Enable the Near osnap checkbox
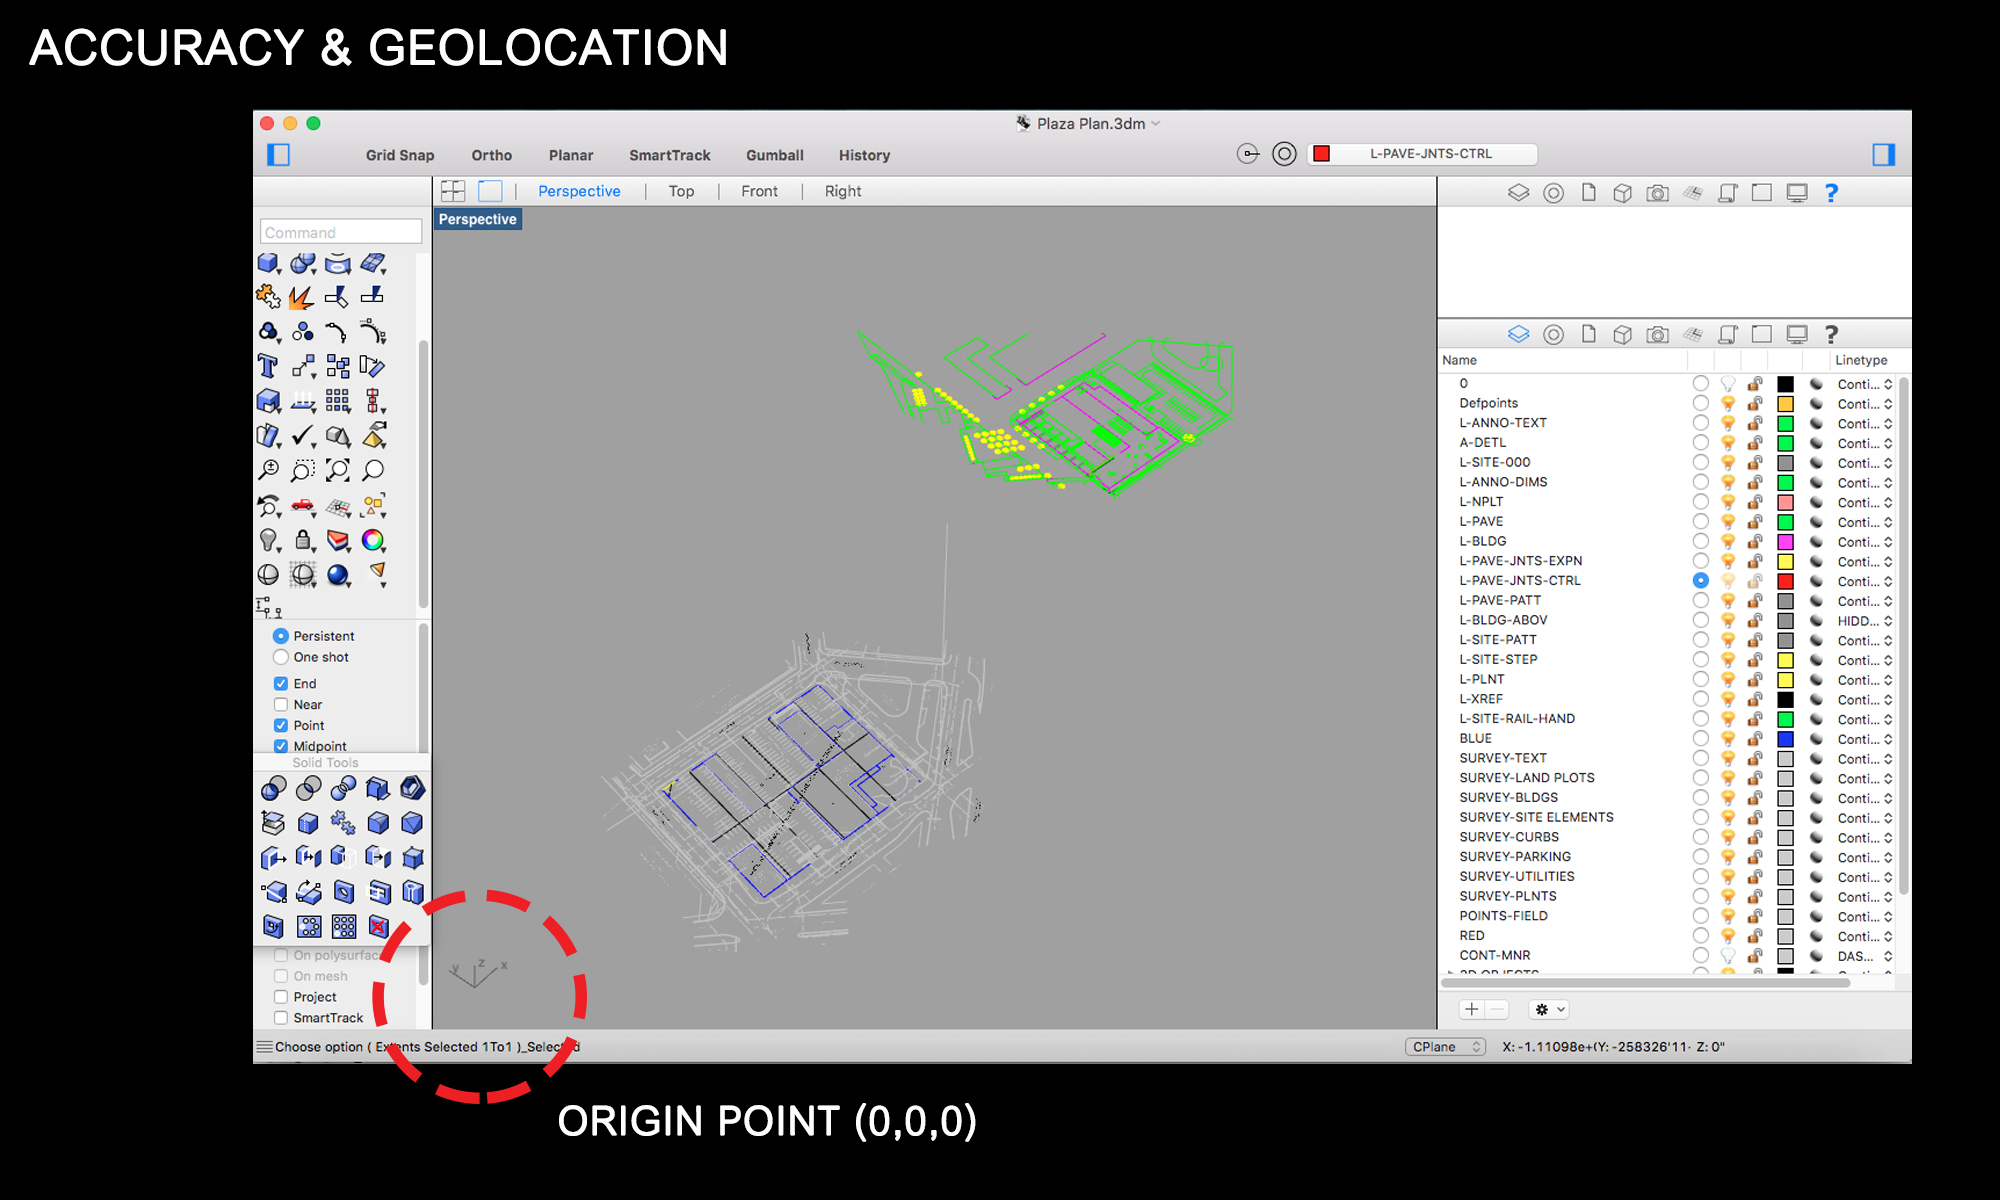The image size is (2000, 1200). (x=281, y=705)
